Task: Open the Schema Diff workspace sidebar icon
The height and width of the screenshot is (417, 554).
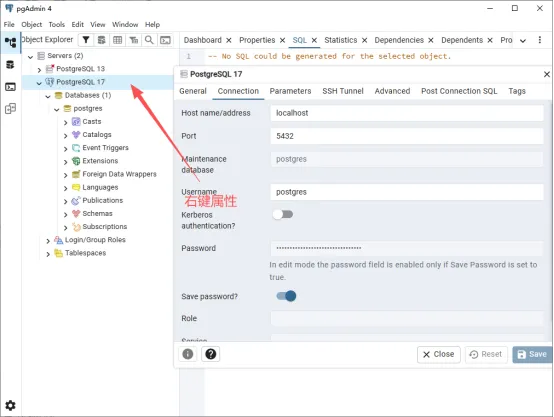Action: pyautogui.click(x=11, y=108)
